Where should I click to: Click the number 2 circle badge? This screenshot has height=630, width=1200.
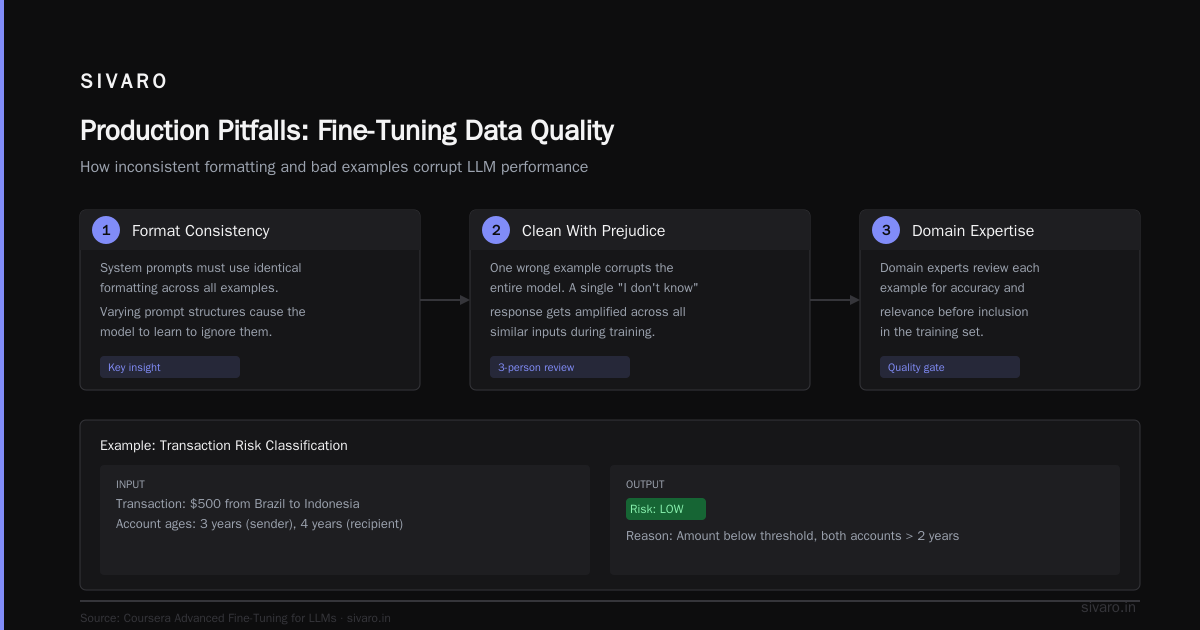pyautogui.click(x=496, y=230)
